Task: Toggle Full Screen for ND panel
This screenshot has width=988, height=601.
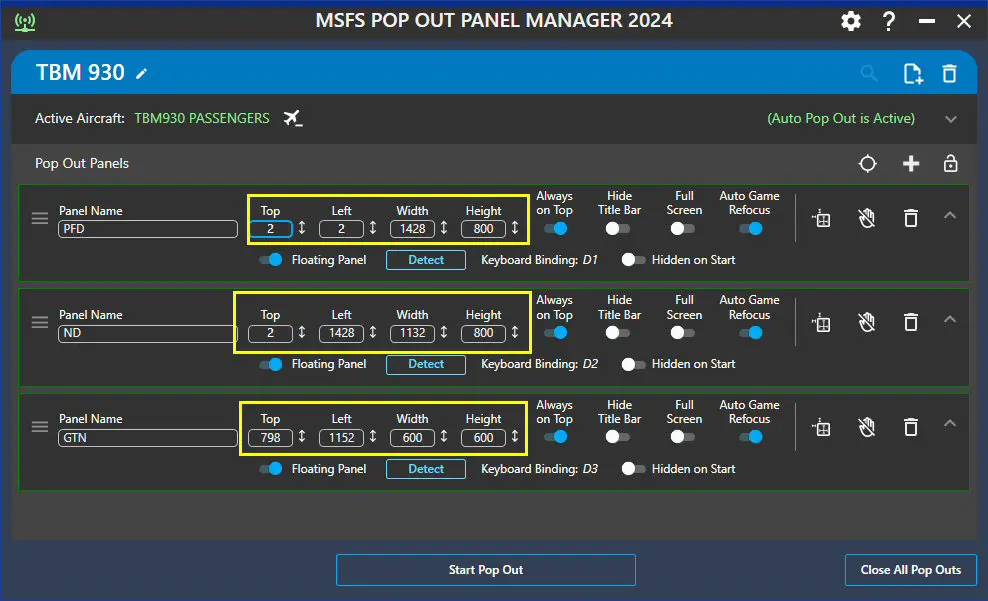Action: point(682,333)
